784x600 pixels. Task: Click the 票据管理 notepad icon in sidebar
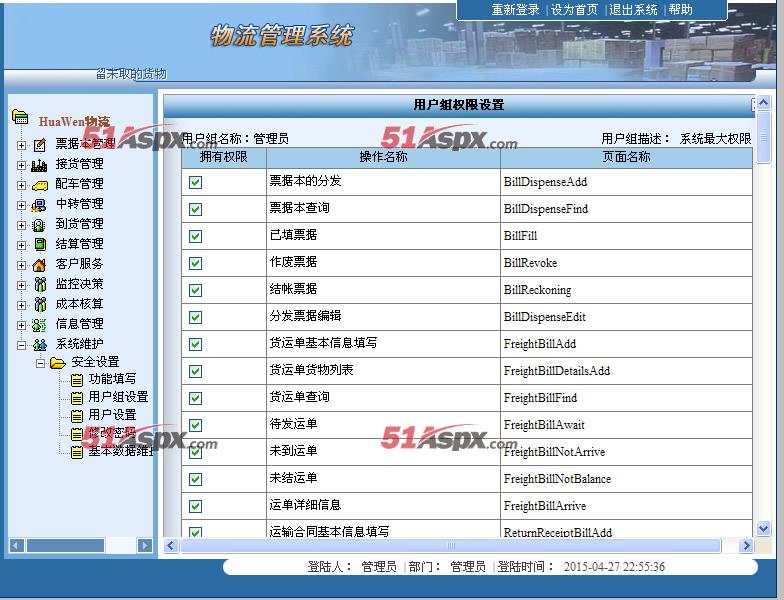pyautogui.click(x=39, y=144)
